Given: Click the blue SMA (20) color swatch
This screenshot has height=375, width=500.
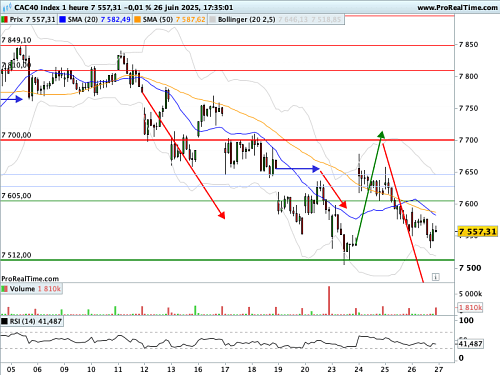Looking at the screenshot, I should pos(62,20).
